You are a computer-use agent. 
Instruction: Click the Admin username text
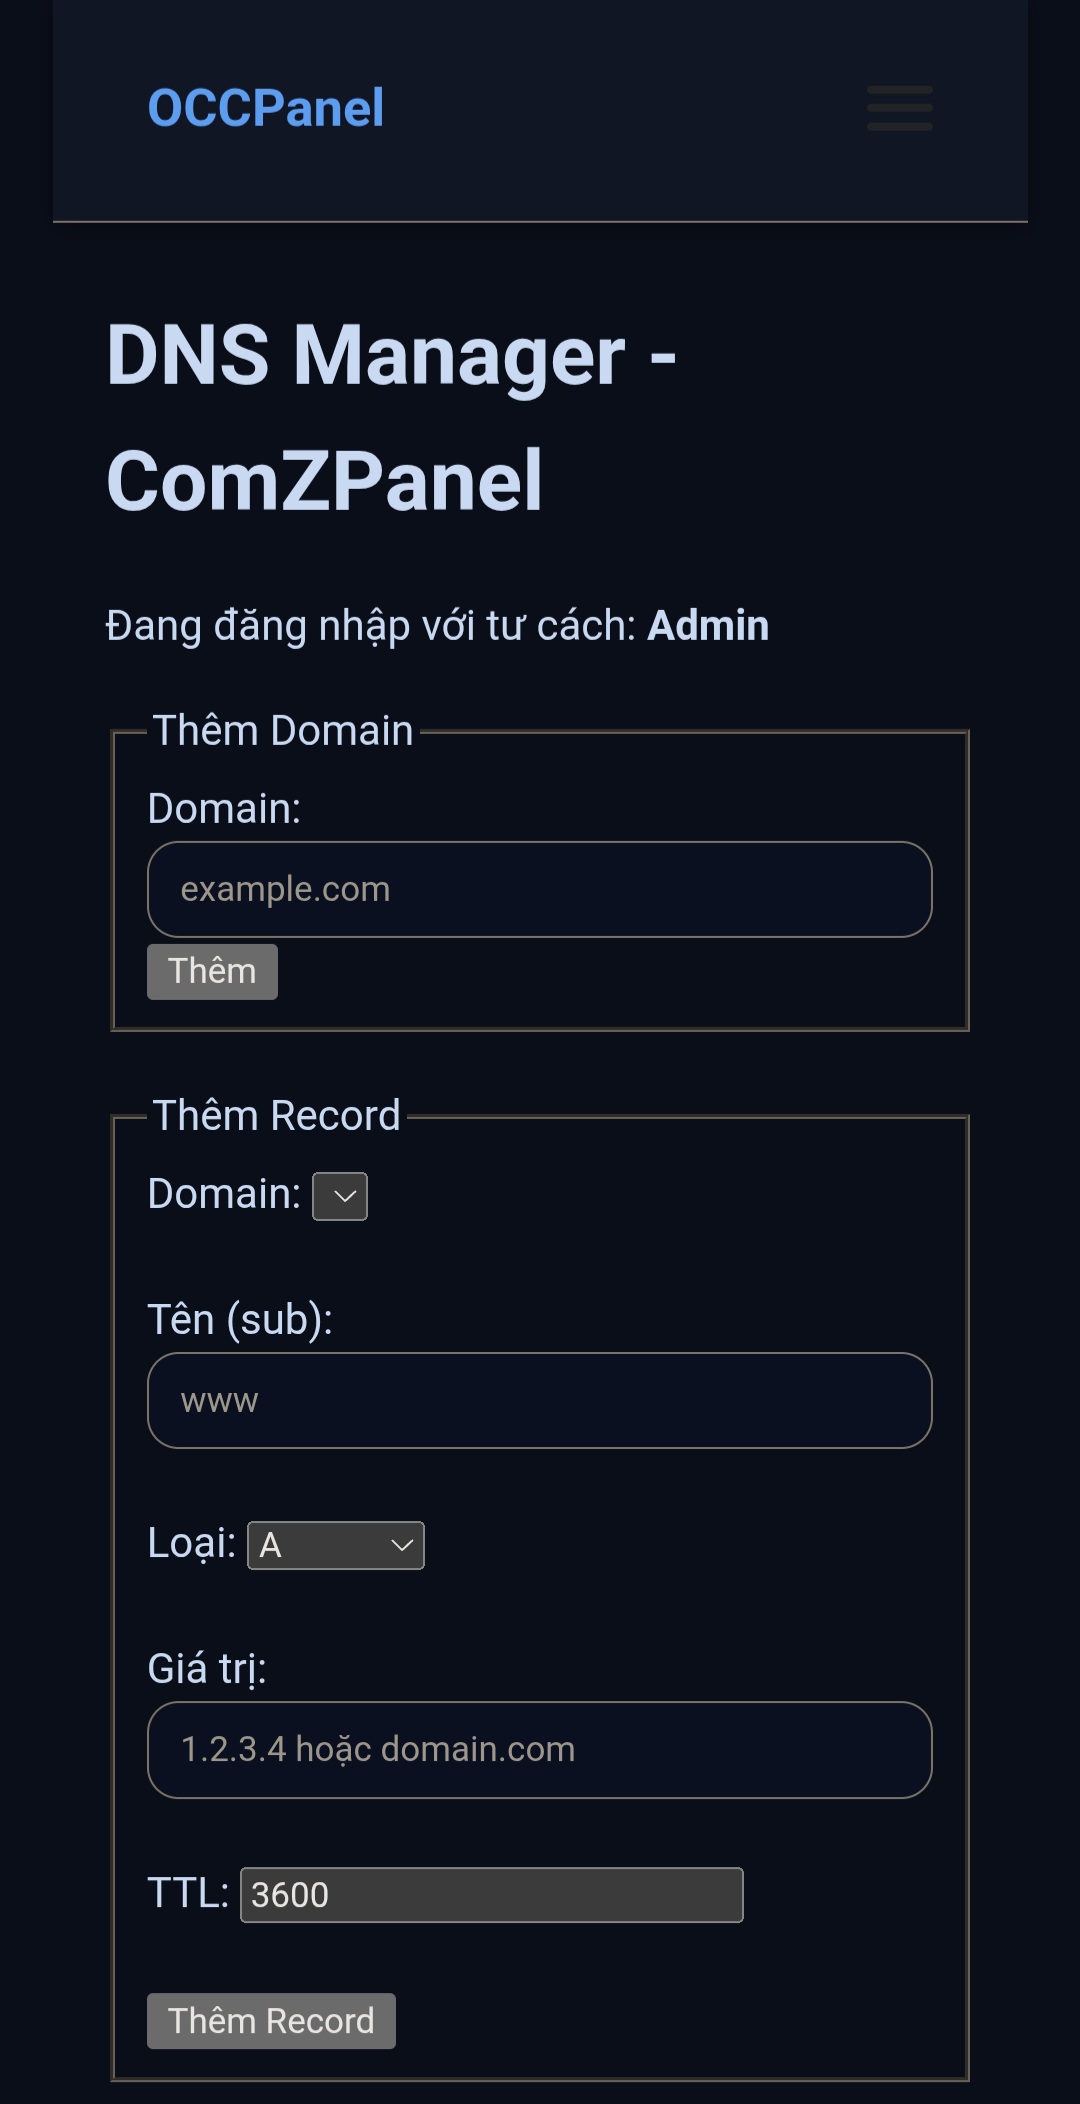pyautogui.click(x=708, y=626)
